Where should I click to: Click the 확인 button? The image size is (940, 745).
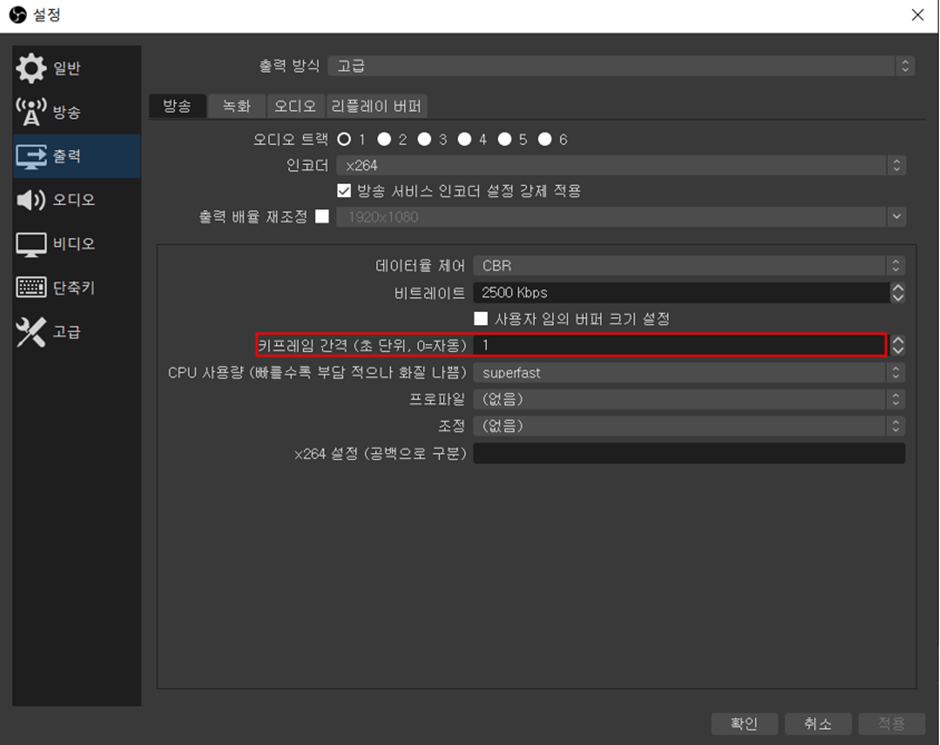pos(745,724)
